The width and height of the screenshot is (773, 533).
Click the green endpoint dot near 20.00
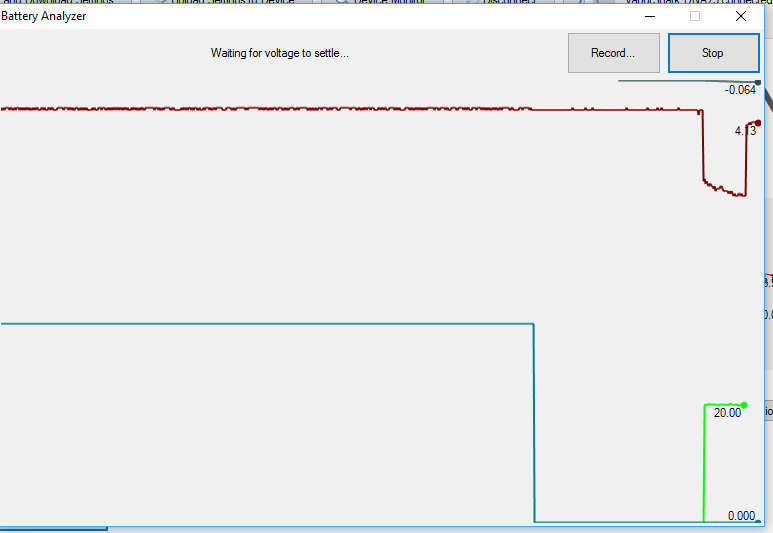click(744, 405)
